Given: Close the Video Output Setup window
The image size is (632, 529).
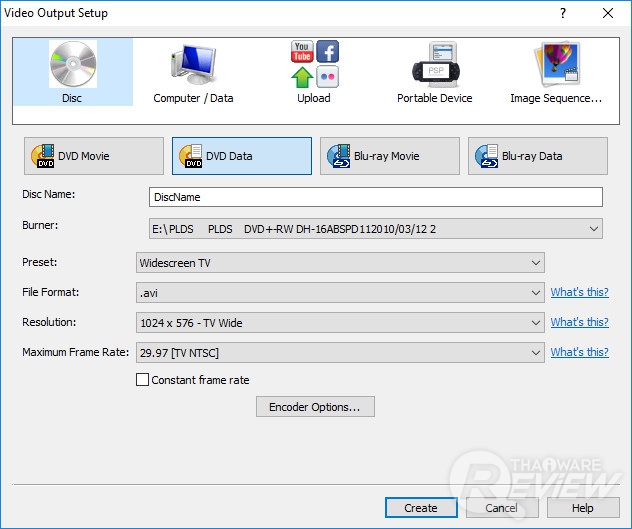Looking at the screenshot, I should click(608, 13).
